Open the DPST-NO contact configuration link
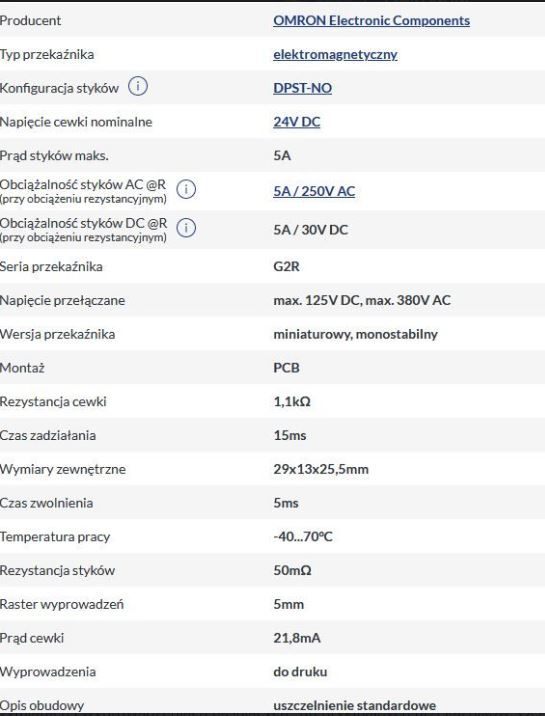Viewport: 545px width, 716px height. [x=303, y=88]
